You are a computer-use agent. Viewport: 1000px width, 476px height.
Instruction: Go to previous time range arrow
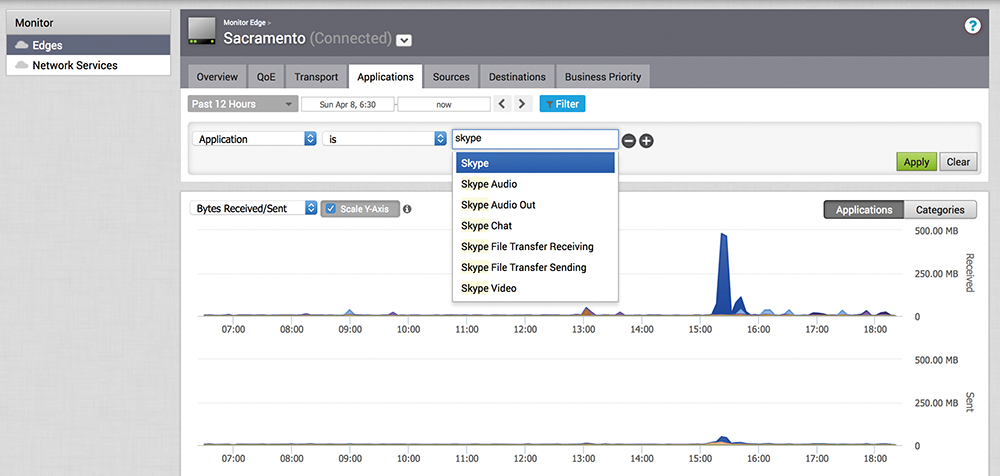(x=503, y=104)
